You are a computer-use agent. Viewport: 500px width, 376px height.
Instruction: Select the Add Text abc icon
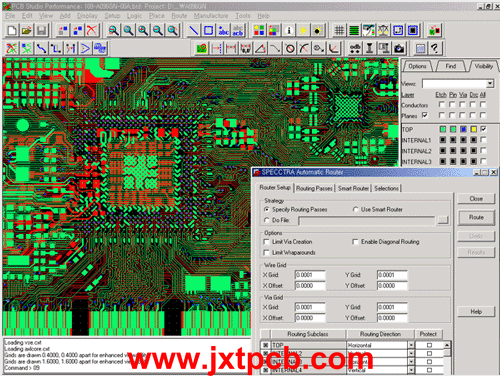tap(223, 30)
